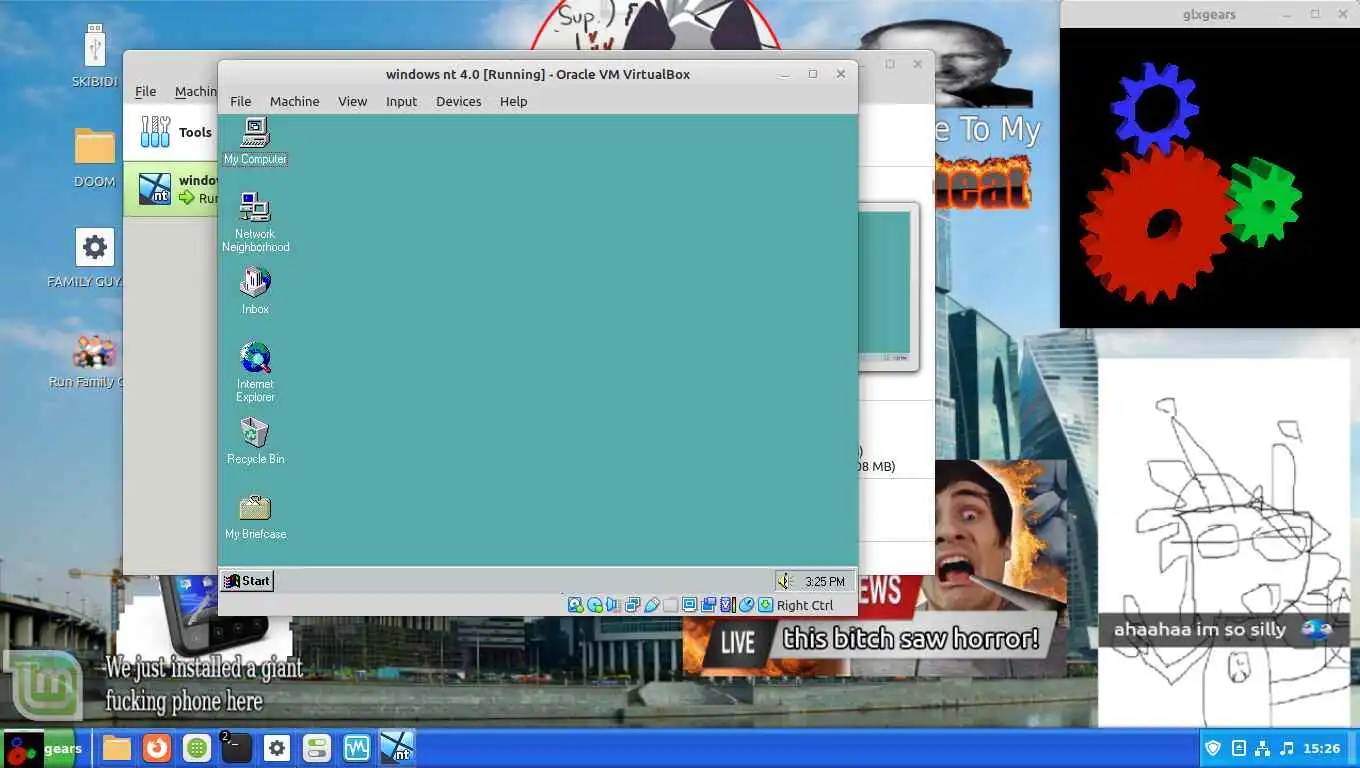Screen dimensions: 1360x768
Task: Select Tools in VirtualBox Manager sidebar
Action: point(171,132)
